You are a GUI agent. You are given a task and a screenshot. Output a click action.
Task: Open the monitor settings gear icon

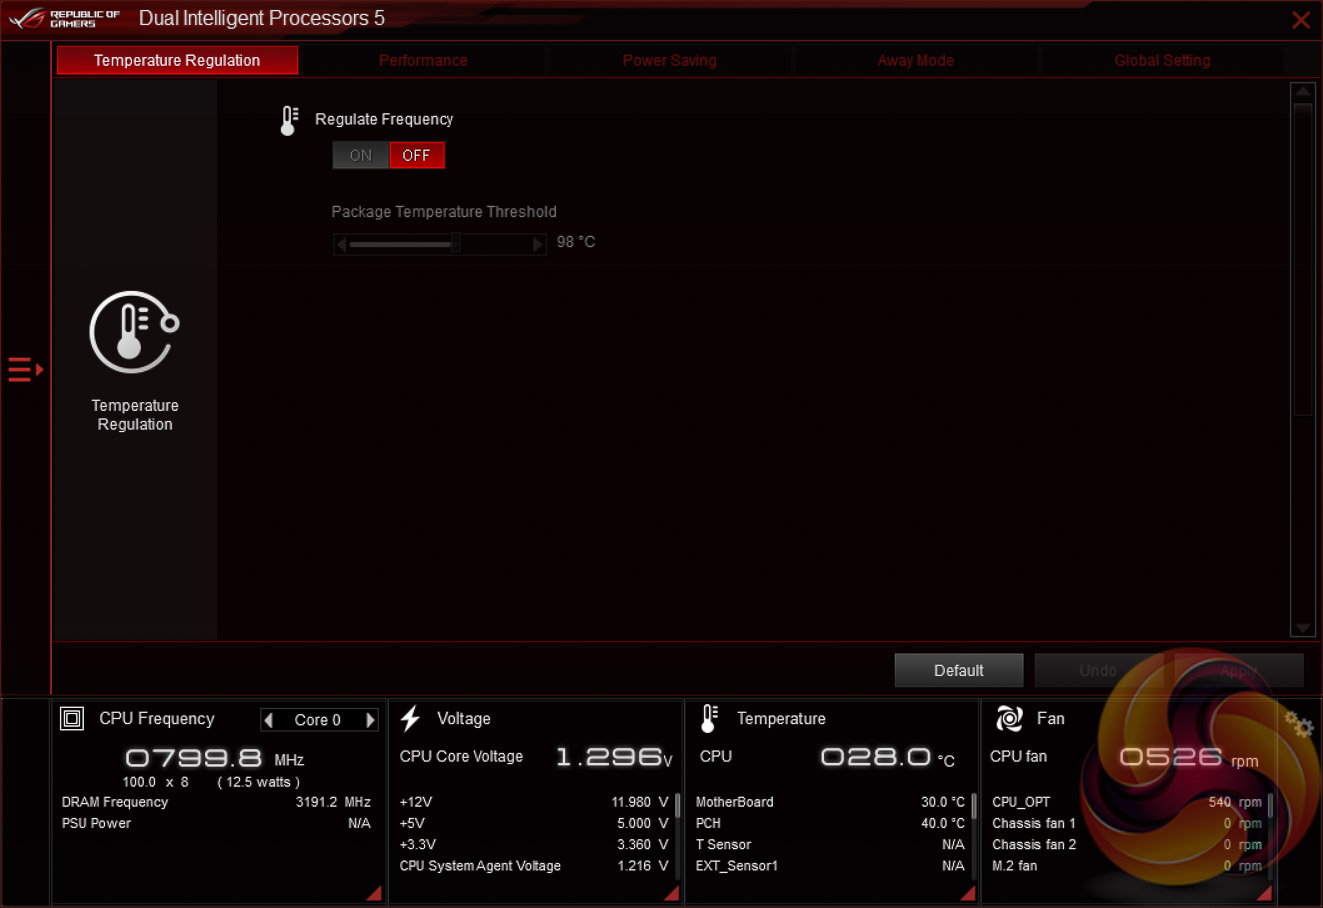pyautogui.click(x=1298, y=724)
